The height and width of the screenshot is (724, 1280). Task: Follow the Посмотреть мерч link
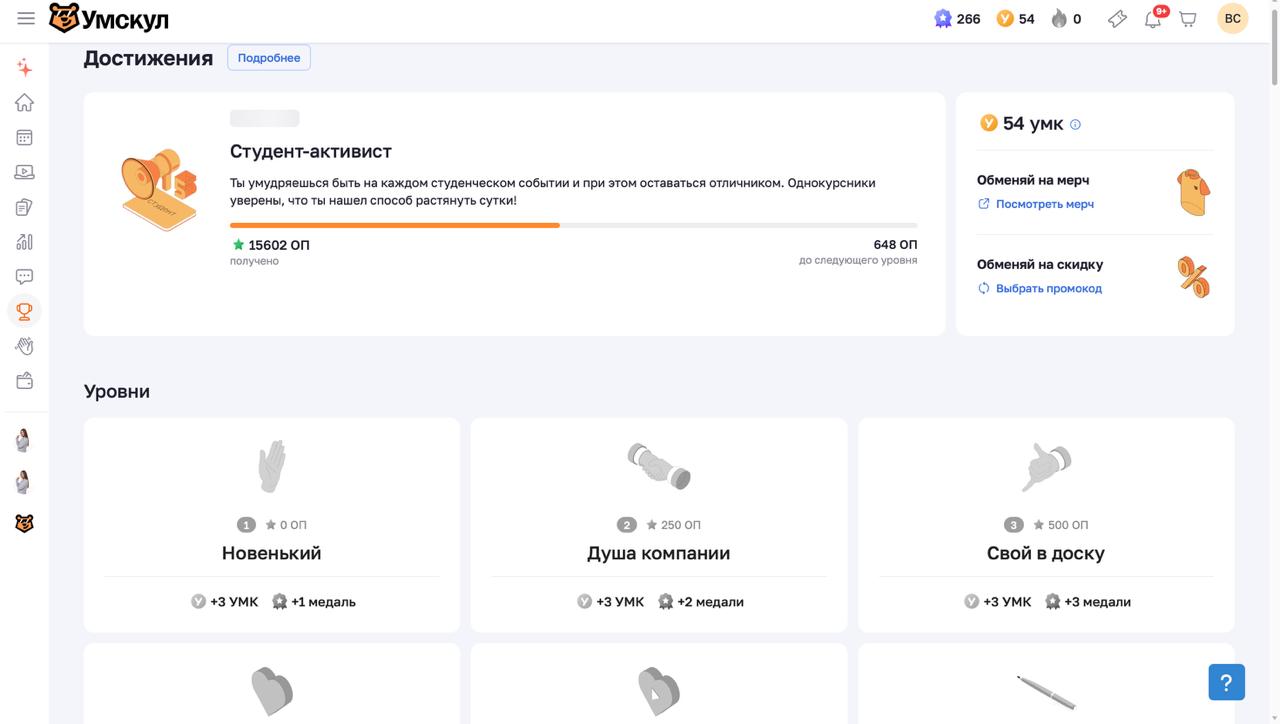(1044, 204)
